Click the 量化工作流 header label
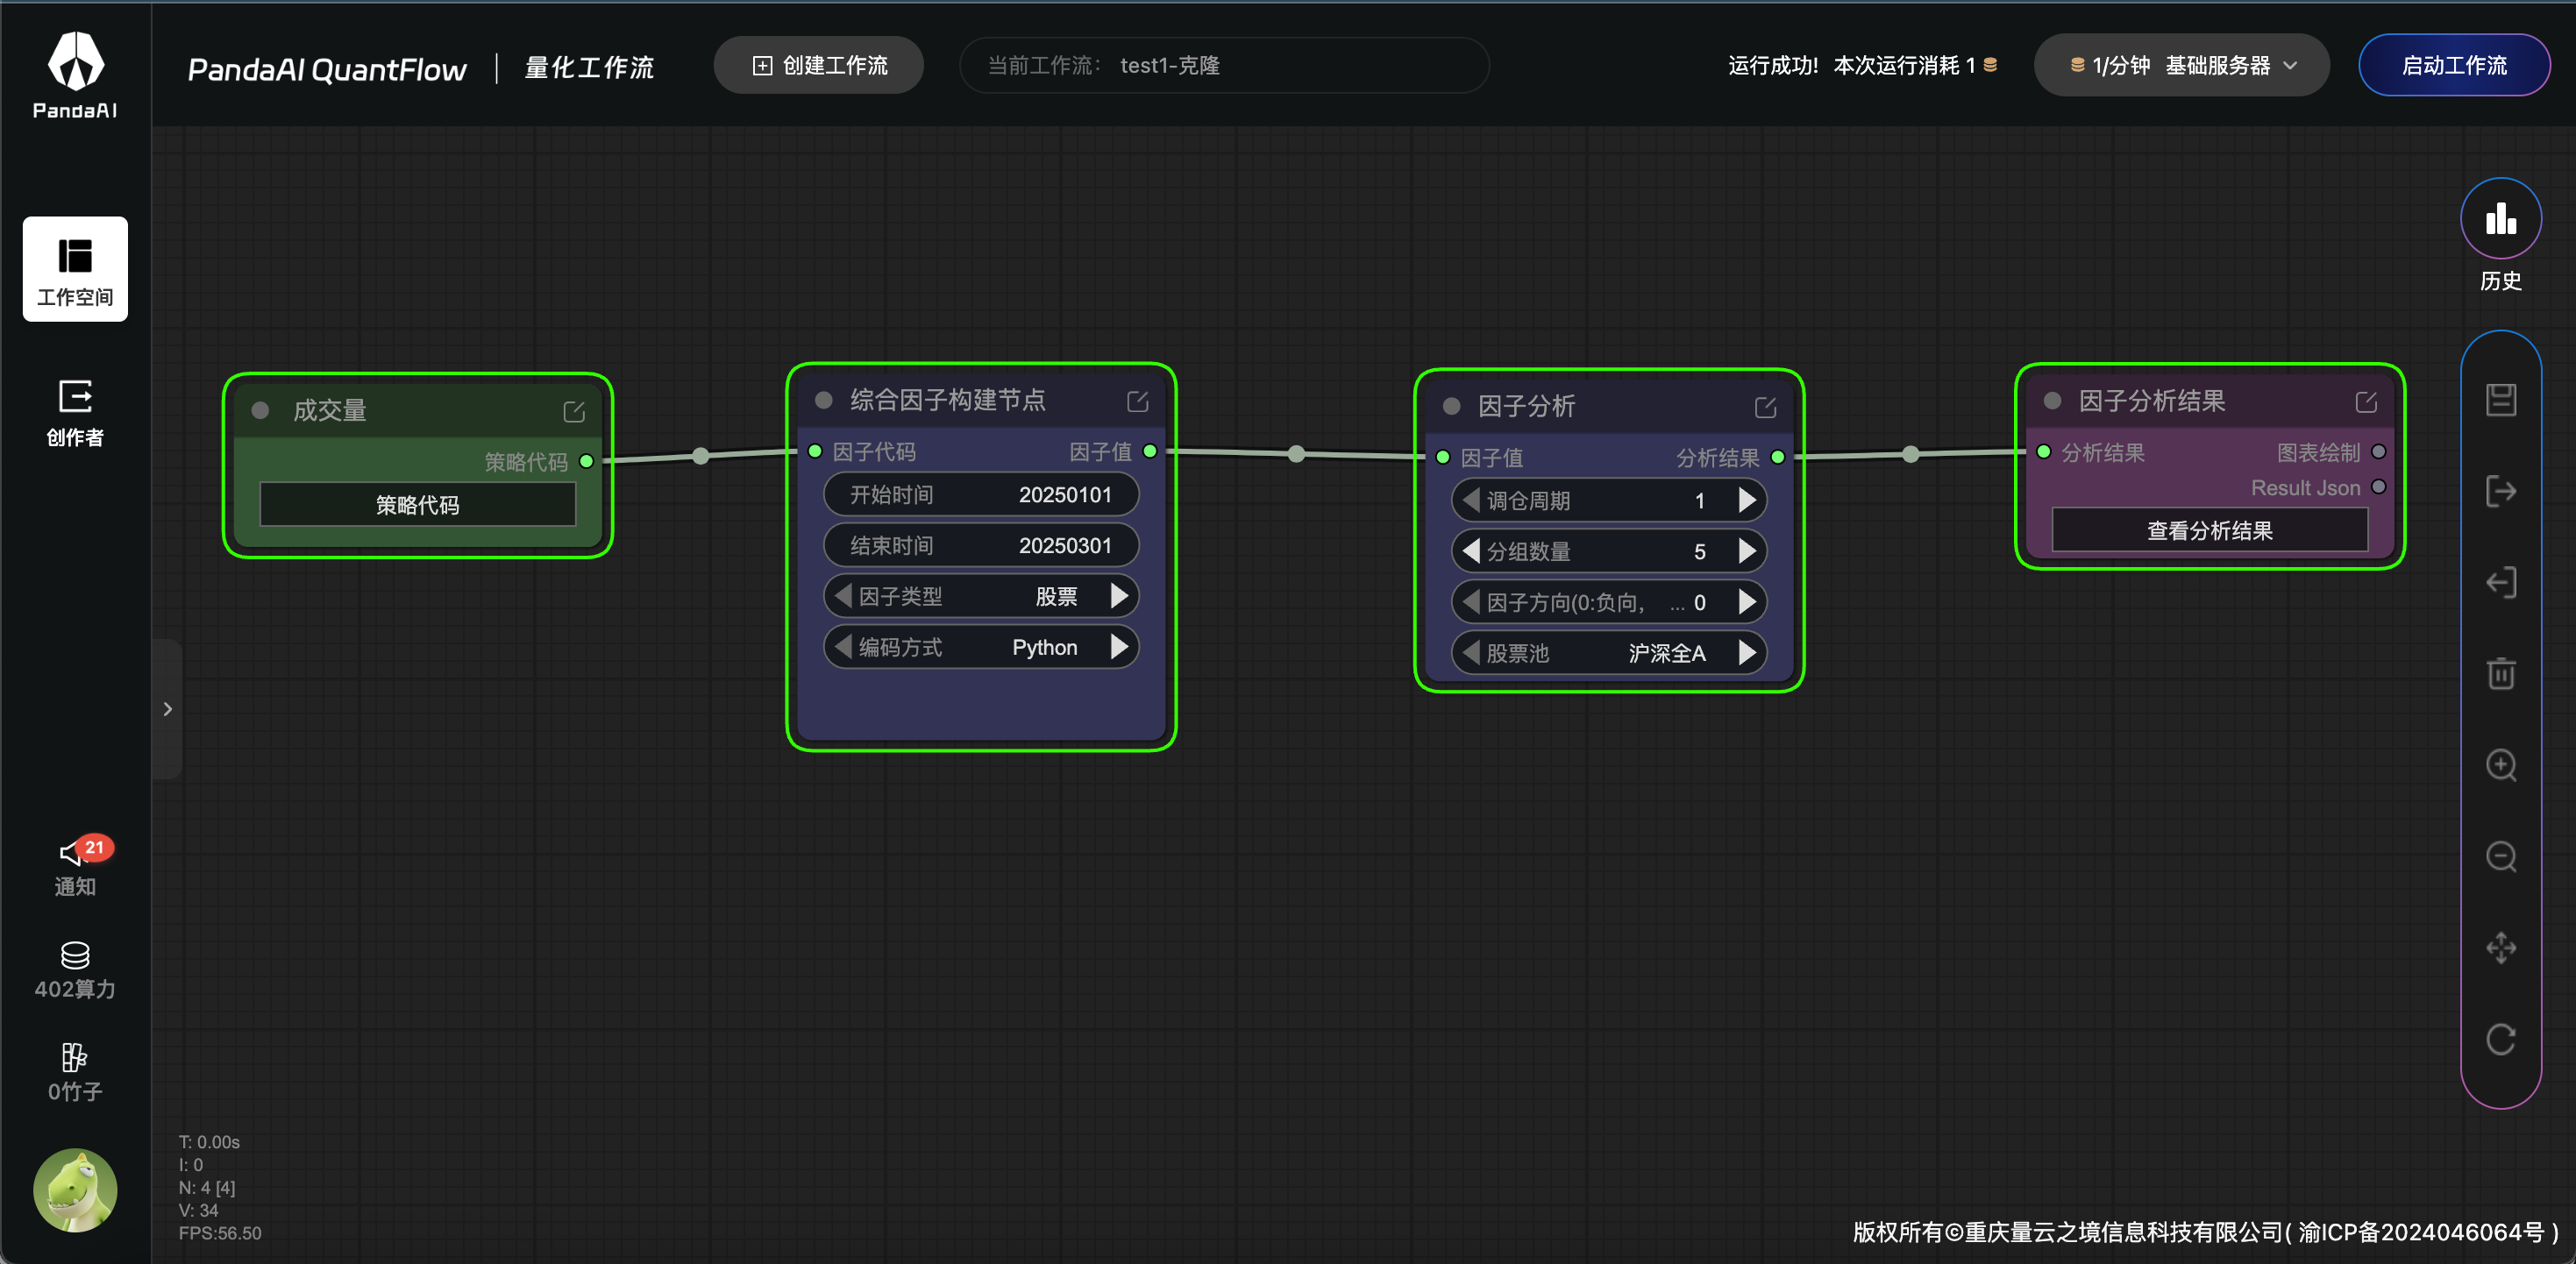The height and width of the screenshot is (1264, 2576). tap(589, 67)
